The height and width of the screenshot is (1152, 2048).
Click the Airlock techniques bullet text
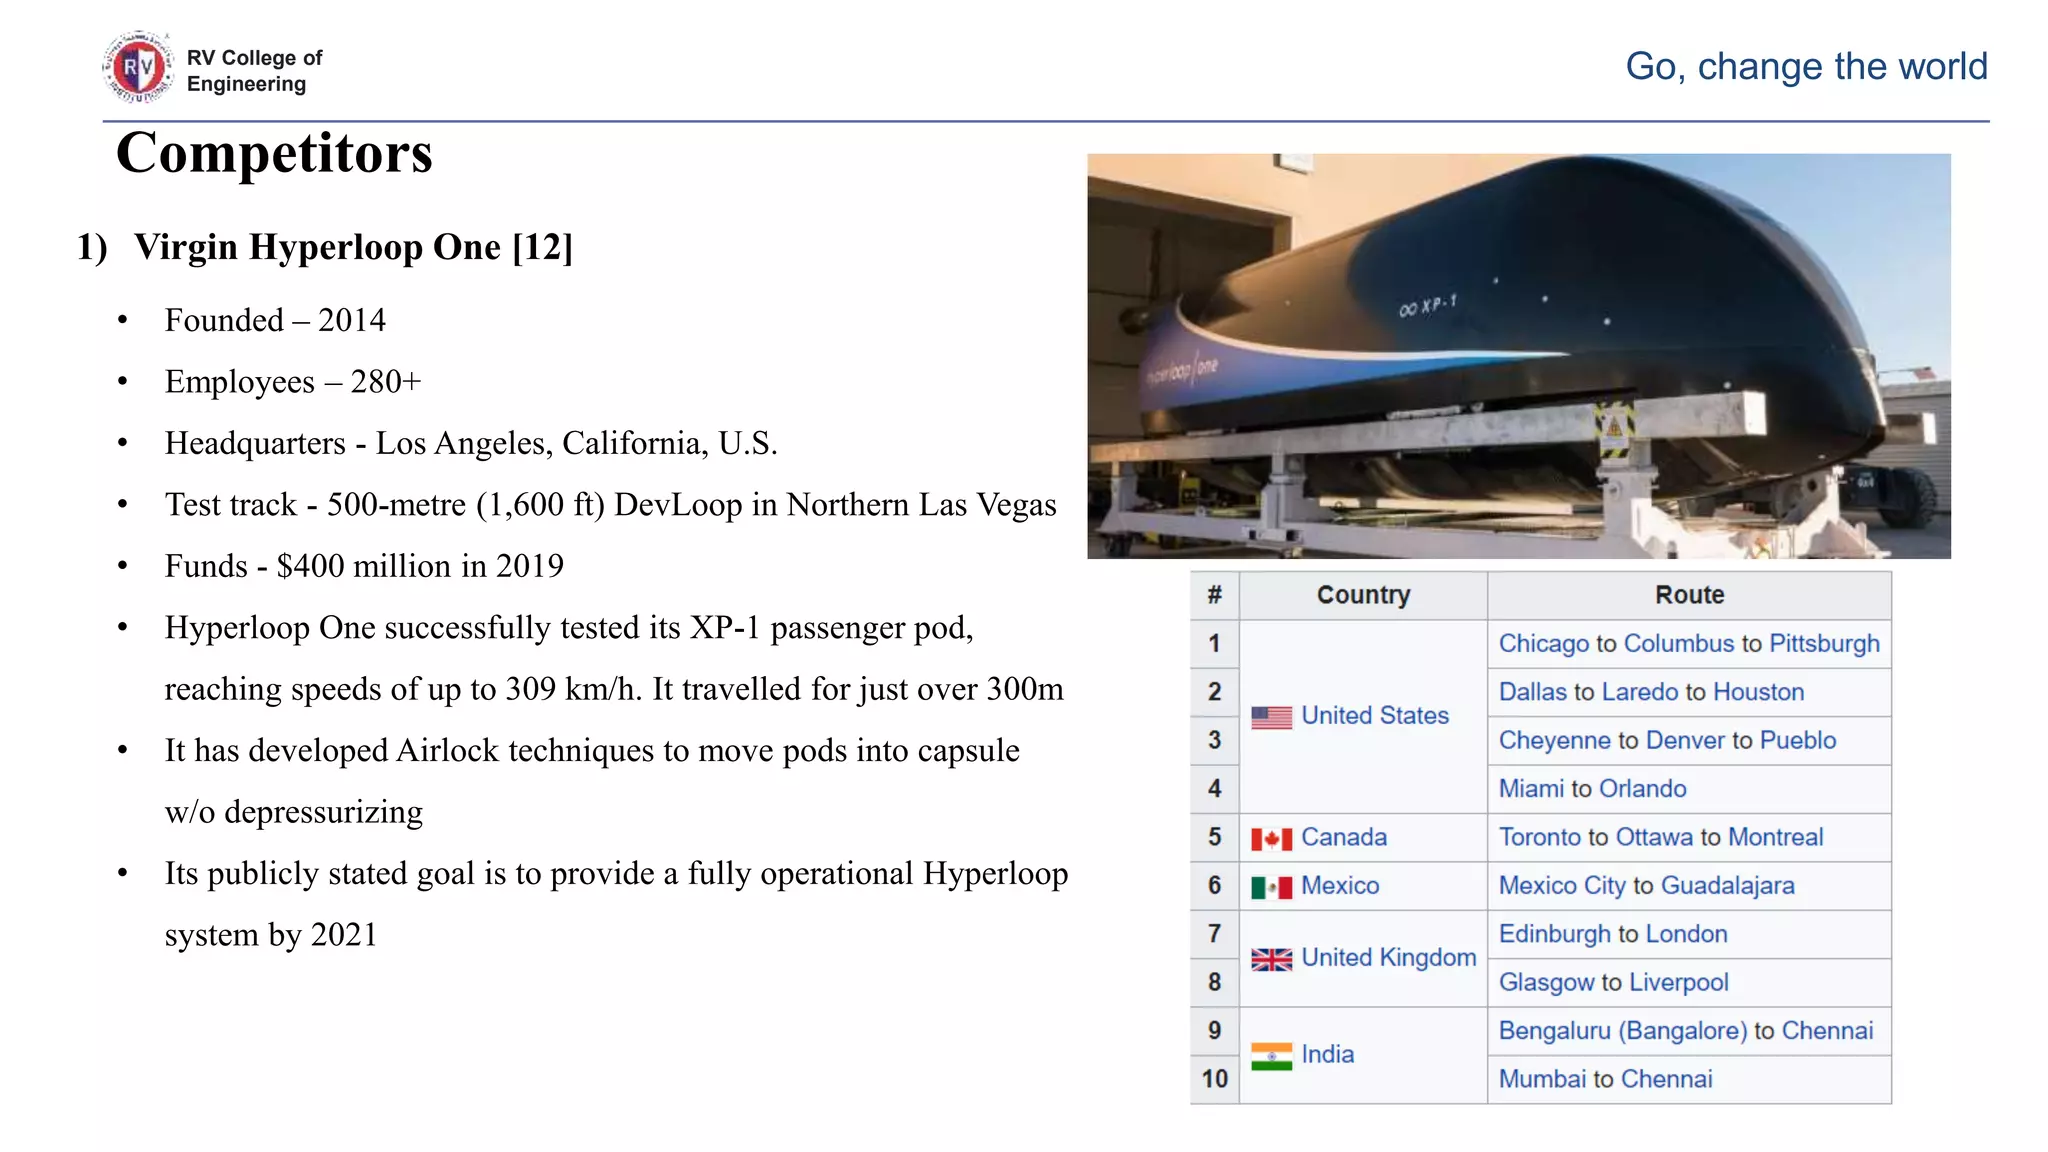click(x=592, y=781)
